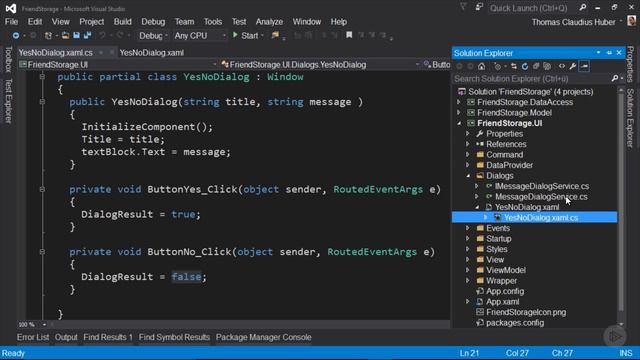Click the View Code icon
640x360 pixels.
(562, 66)
